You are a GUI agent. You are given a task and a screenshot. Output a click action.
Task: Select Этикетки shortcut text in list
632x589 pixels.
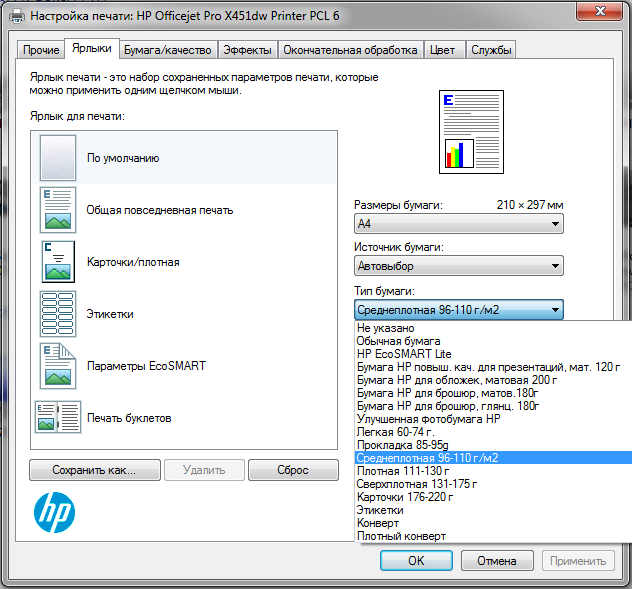point(110,314)
